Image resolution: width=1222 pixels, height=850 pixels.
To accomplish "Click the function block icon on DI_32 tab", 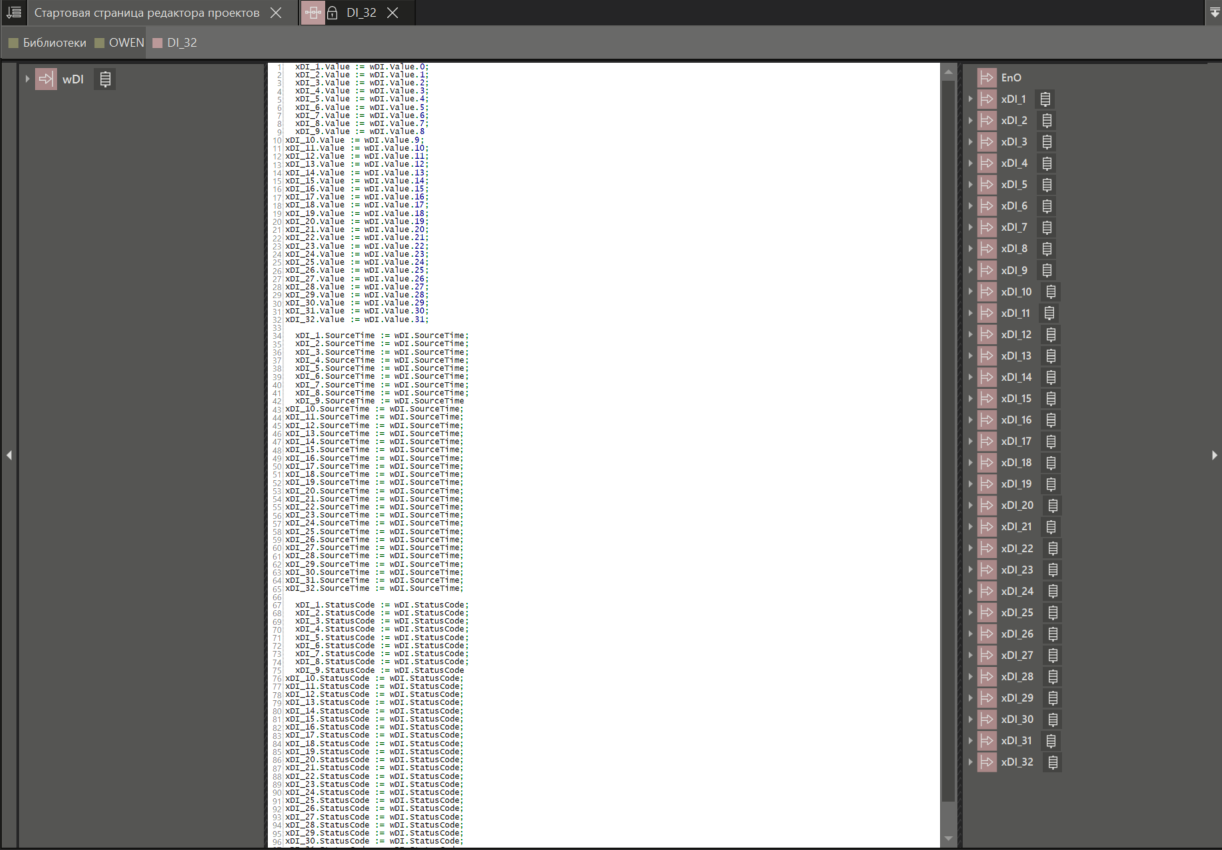I will [312, 13].
